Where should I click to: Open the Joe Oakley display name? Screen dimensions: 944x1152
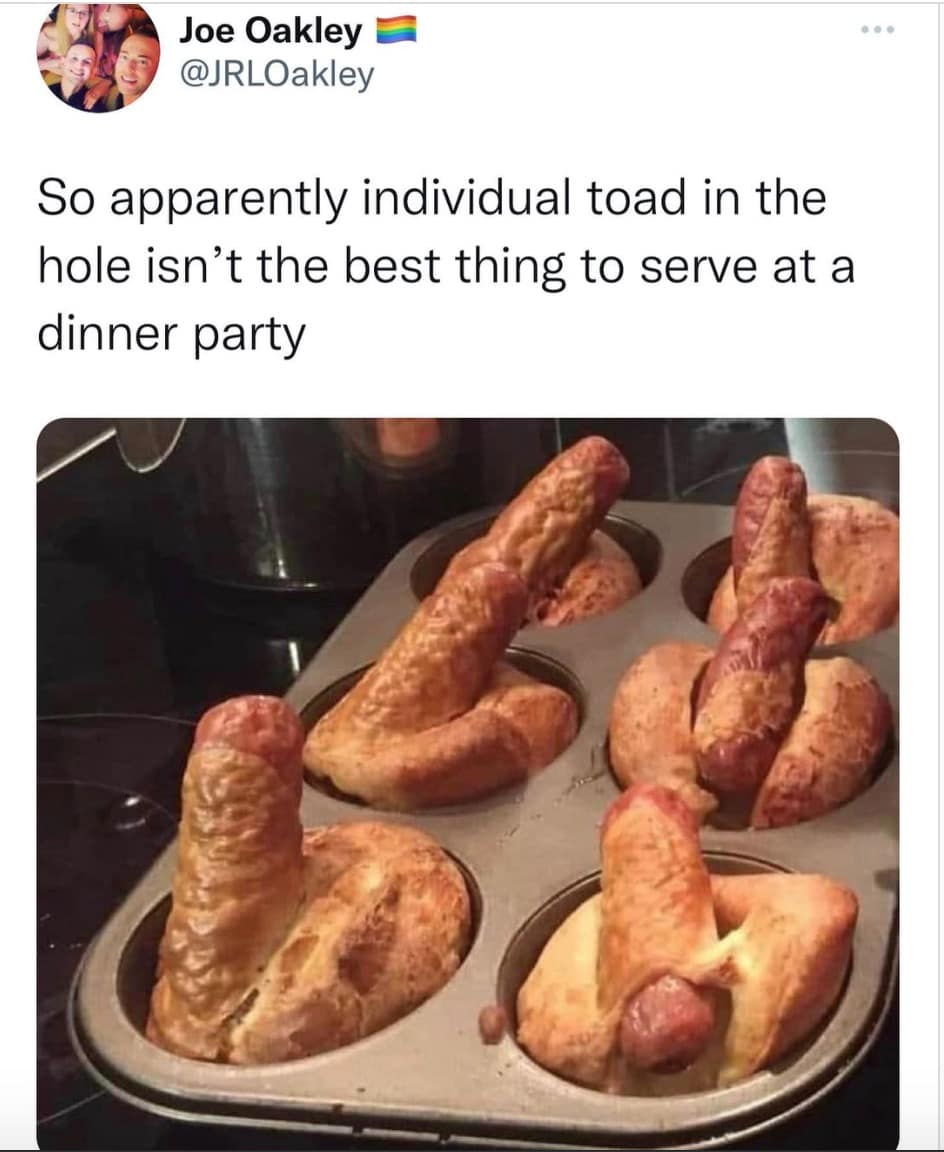click(270, 31)
